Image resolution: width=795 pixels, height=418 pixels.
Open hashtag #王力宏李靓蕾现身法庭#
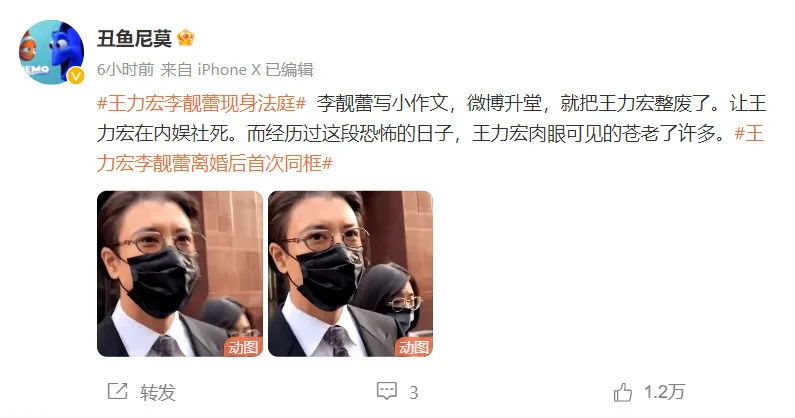click(201, 103)
